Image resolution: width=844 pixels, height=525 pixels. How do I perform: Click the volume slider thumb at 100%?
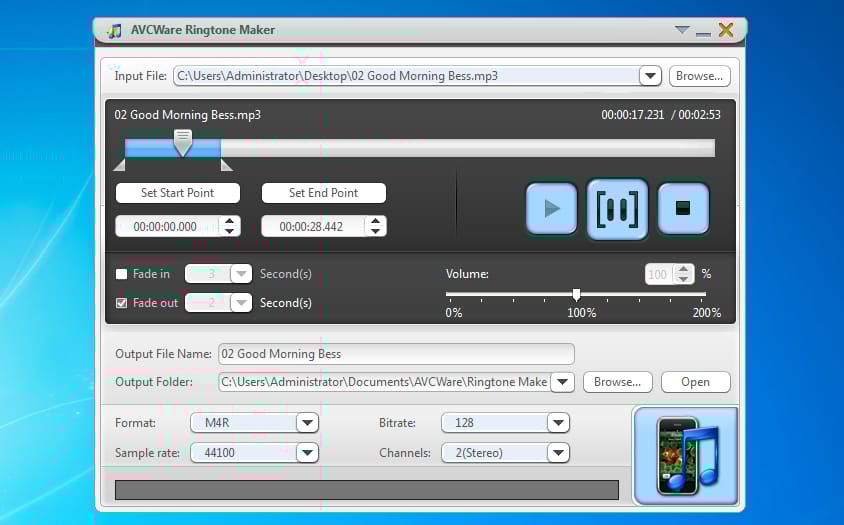(x=576, y=294)
